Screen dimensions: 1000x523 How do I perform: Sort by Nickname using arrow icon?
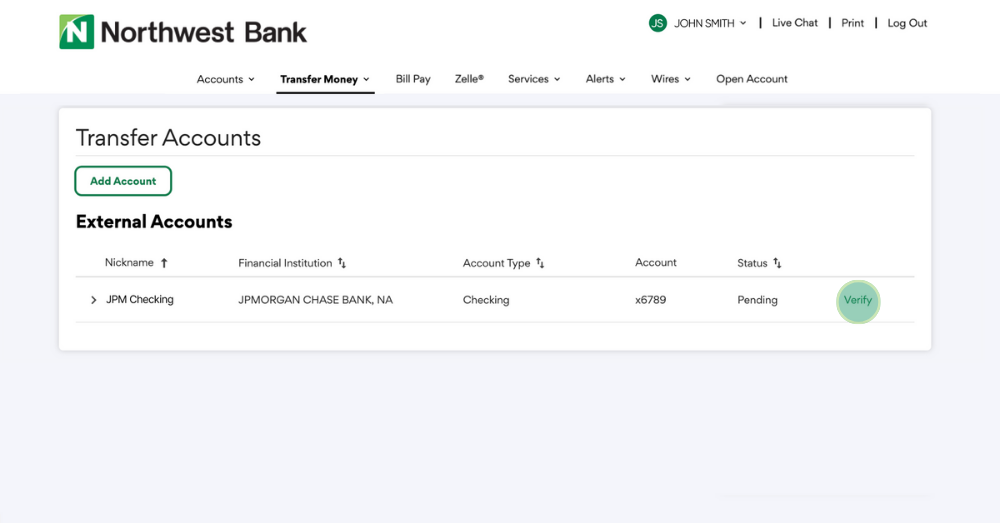pos(164,263)
